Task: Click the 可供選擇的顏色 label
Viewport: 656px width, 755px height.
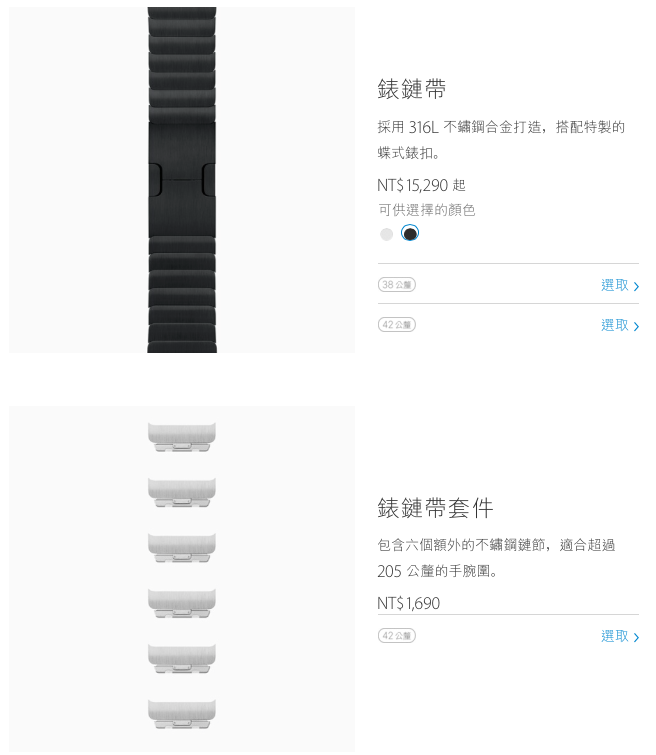Action: pyautogui.click(x=427, y=210)
